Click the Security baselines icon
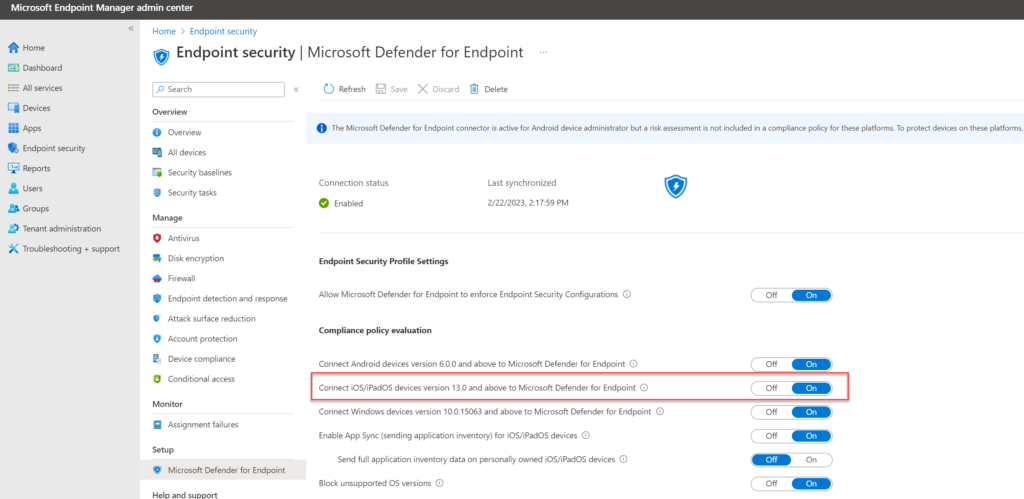Image resolution: width=1024 pixels, height=499 pixels. click(x=157, y=172)
